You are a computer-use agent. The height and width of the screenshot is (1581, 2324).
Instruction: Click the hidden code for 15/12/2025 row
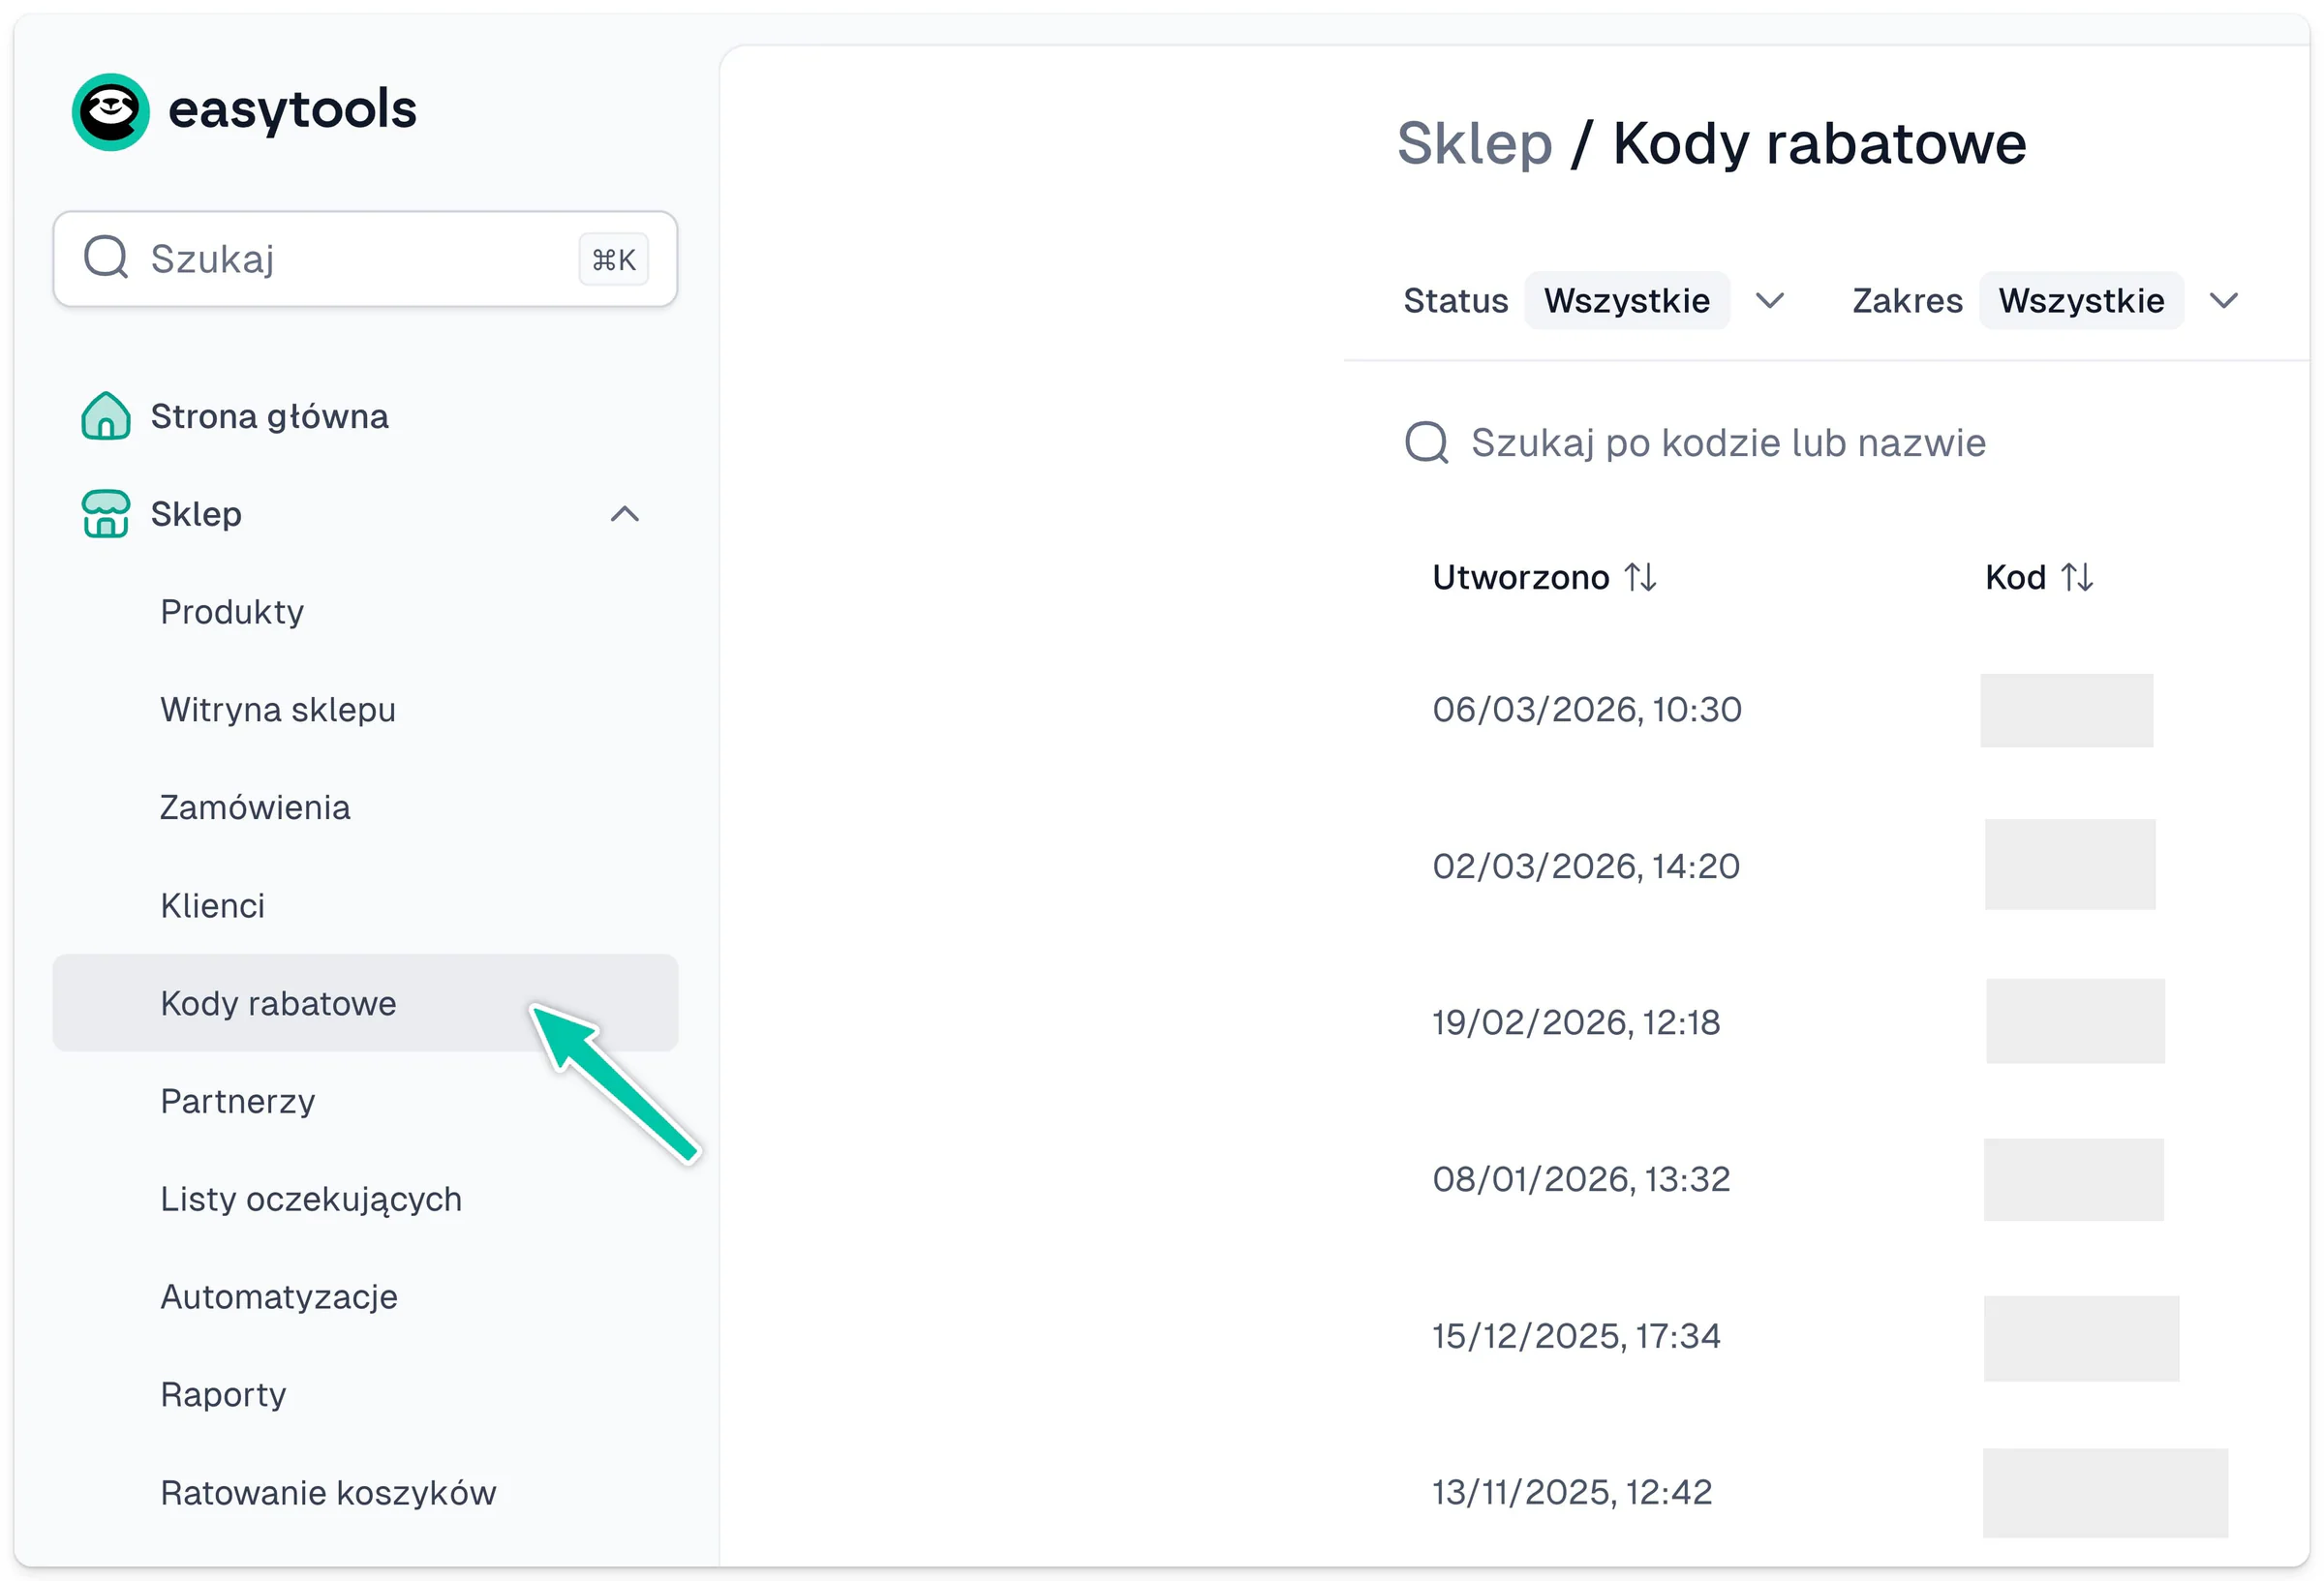tap(2081, 1338)
